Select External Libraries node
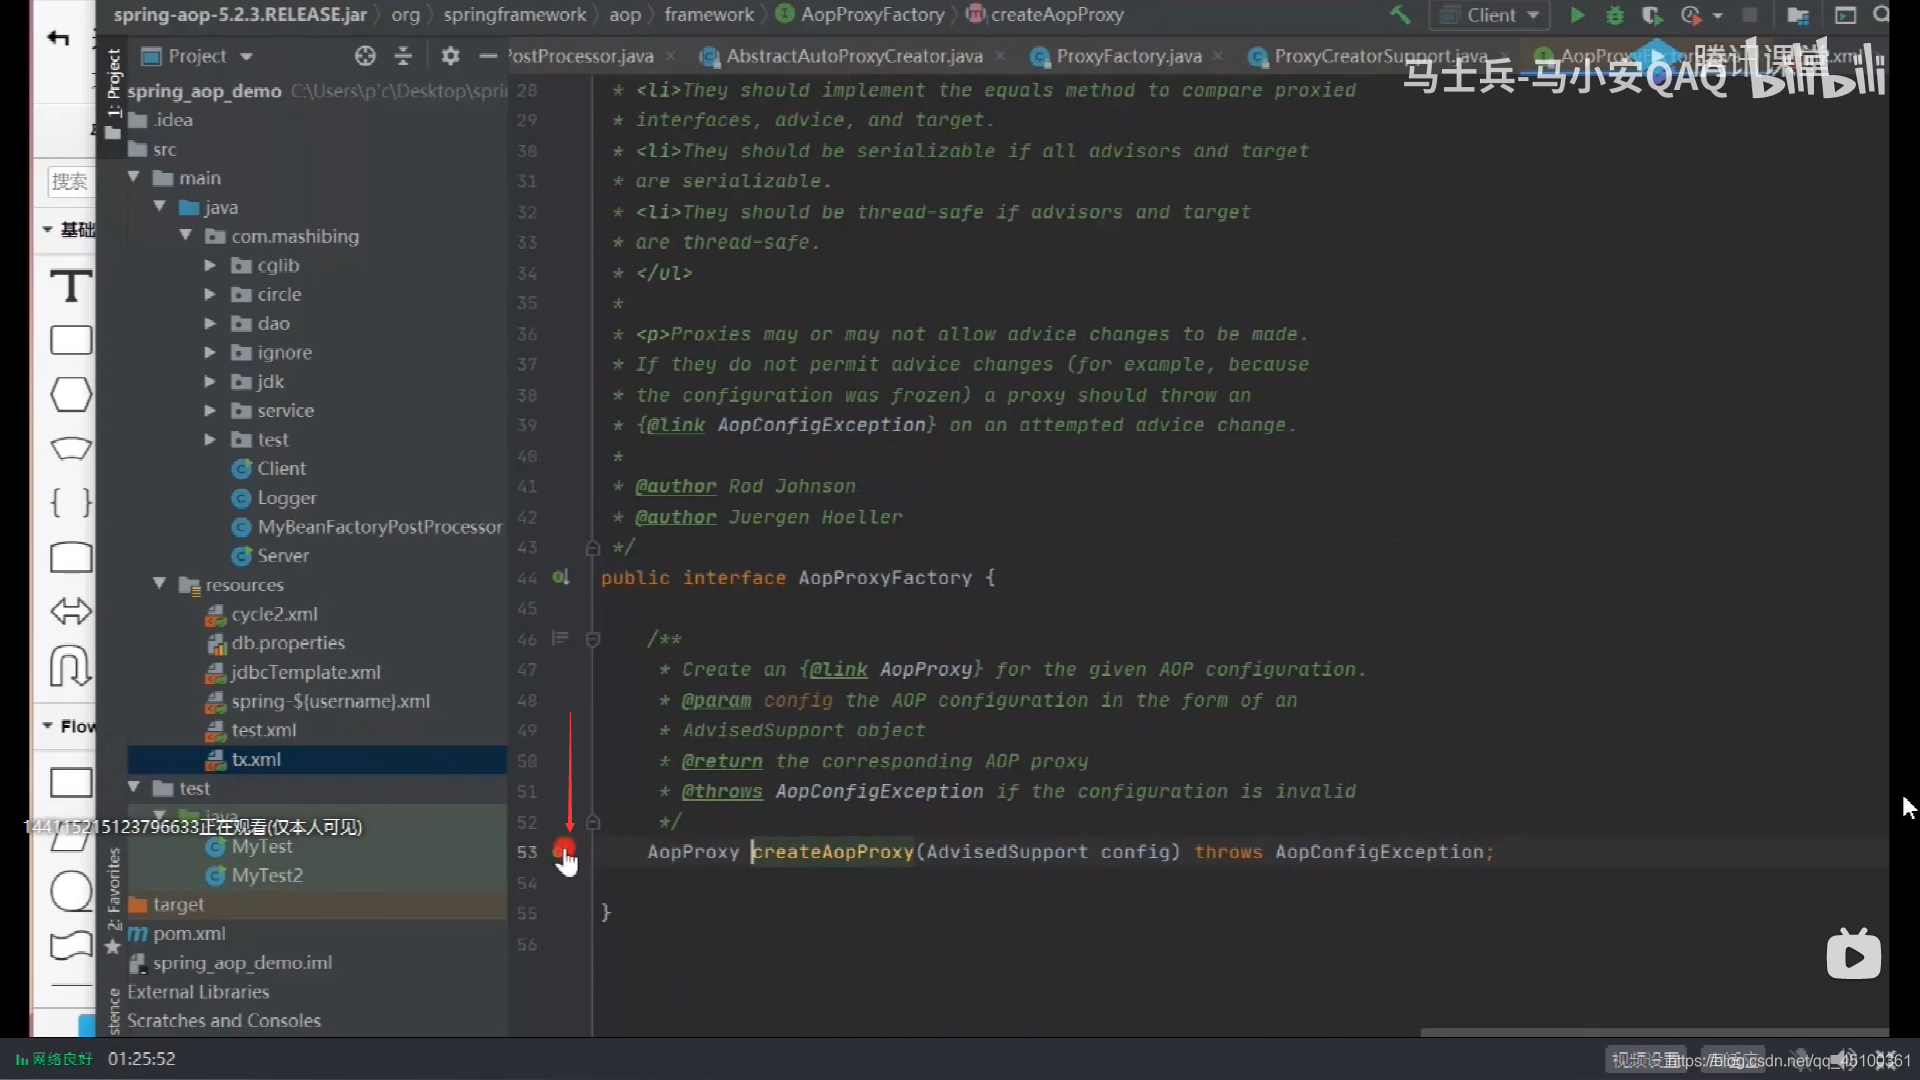 pyautogui.click(x=198, y=991)
